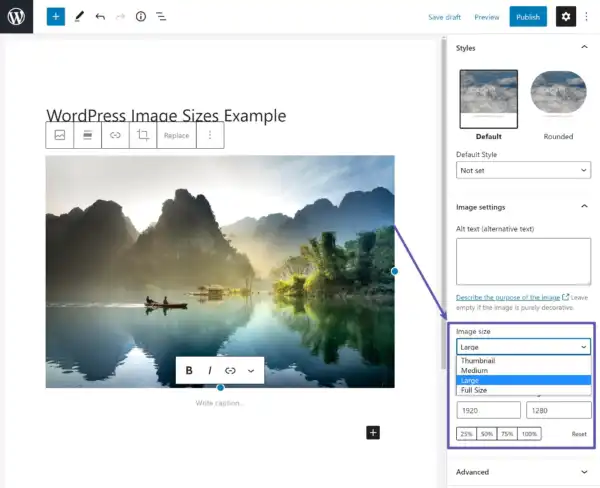Open the document info details icon
Image resolution: width=600 pixels, height=488 pixels.
141,16
